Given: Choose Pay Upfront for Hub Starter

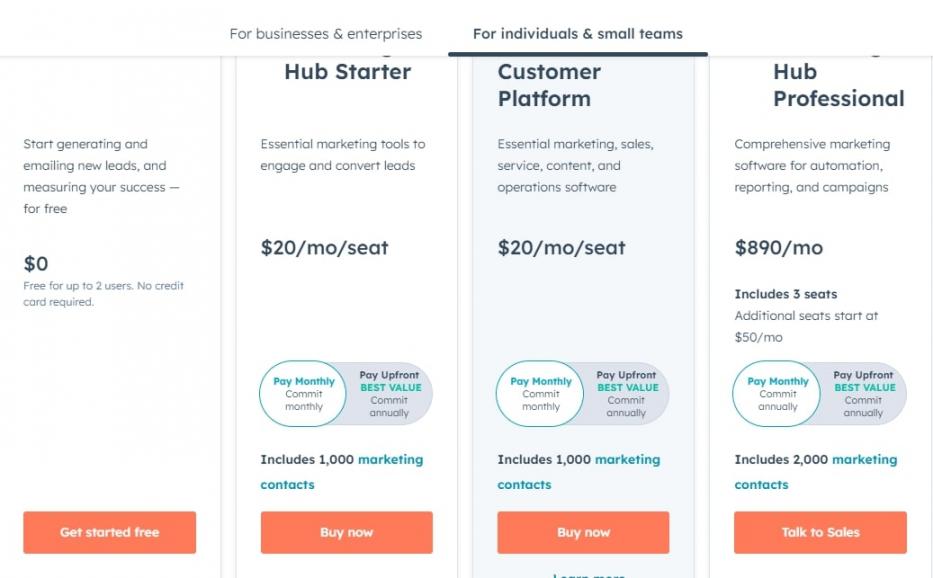Looking at the screenshot, I should (389, 394).
